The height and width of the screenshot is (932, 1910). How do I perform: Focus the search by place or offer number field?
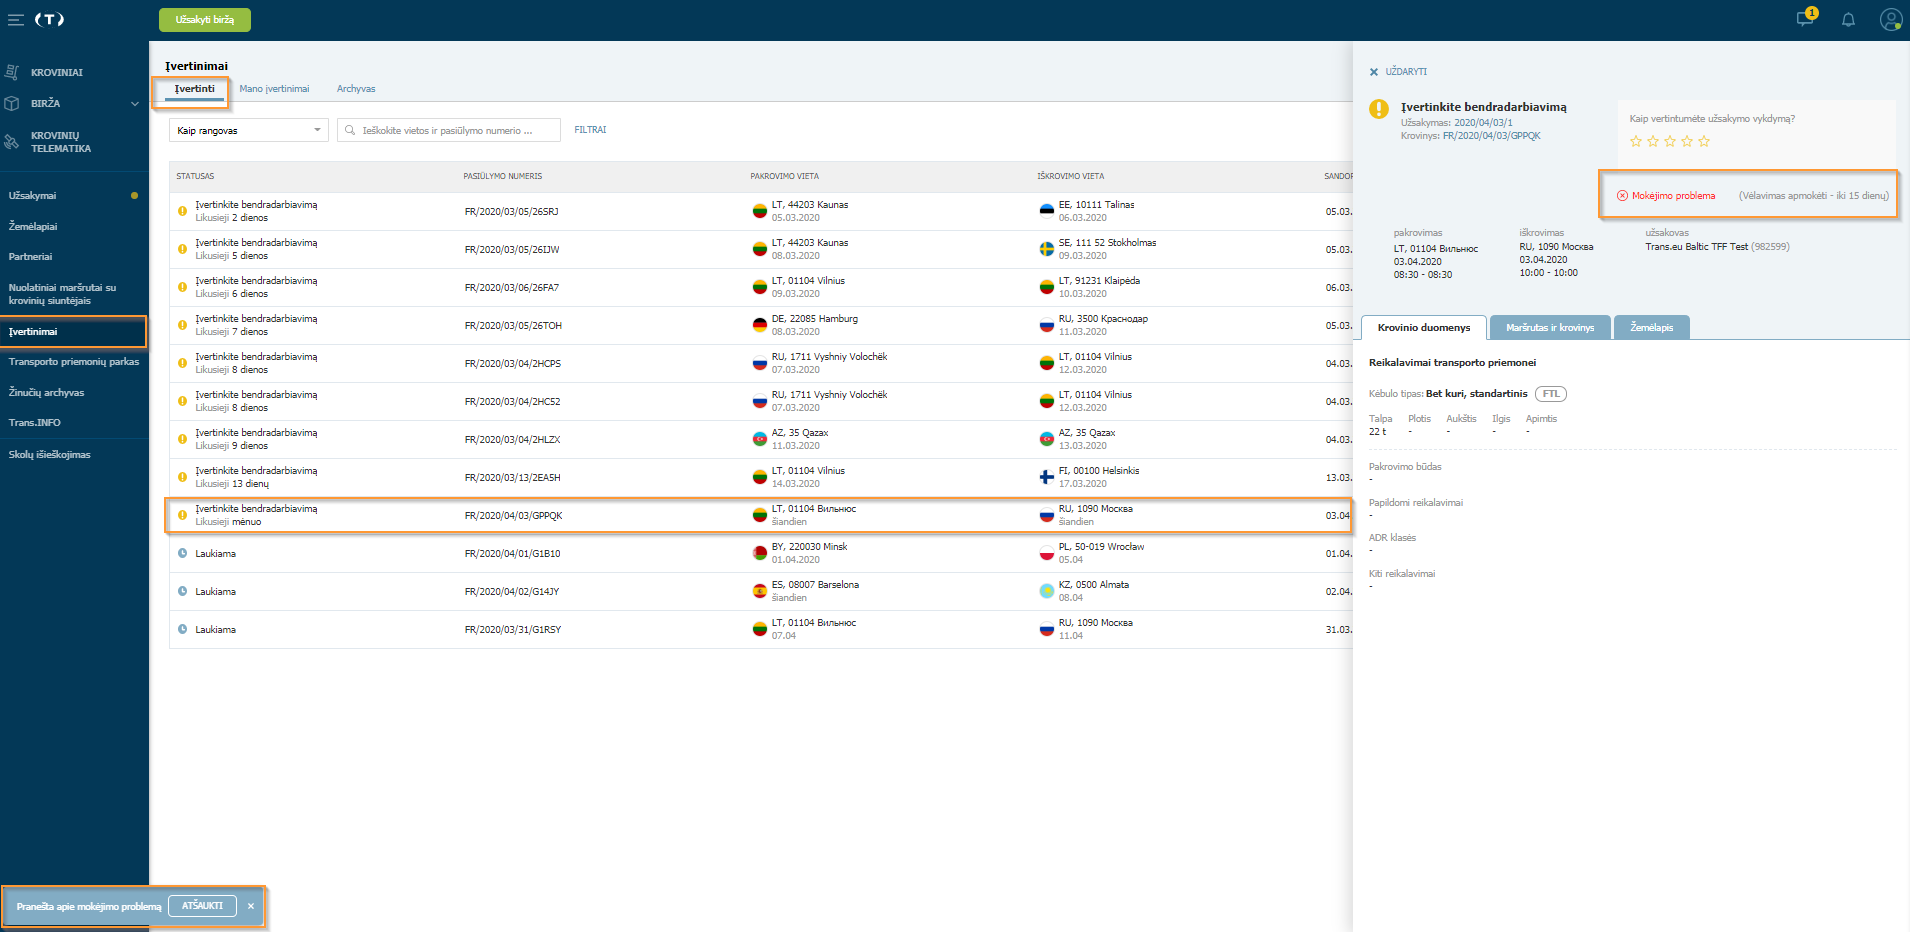(449, 130)
